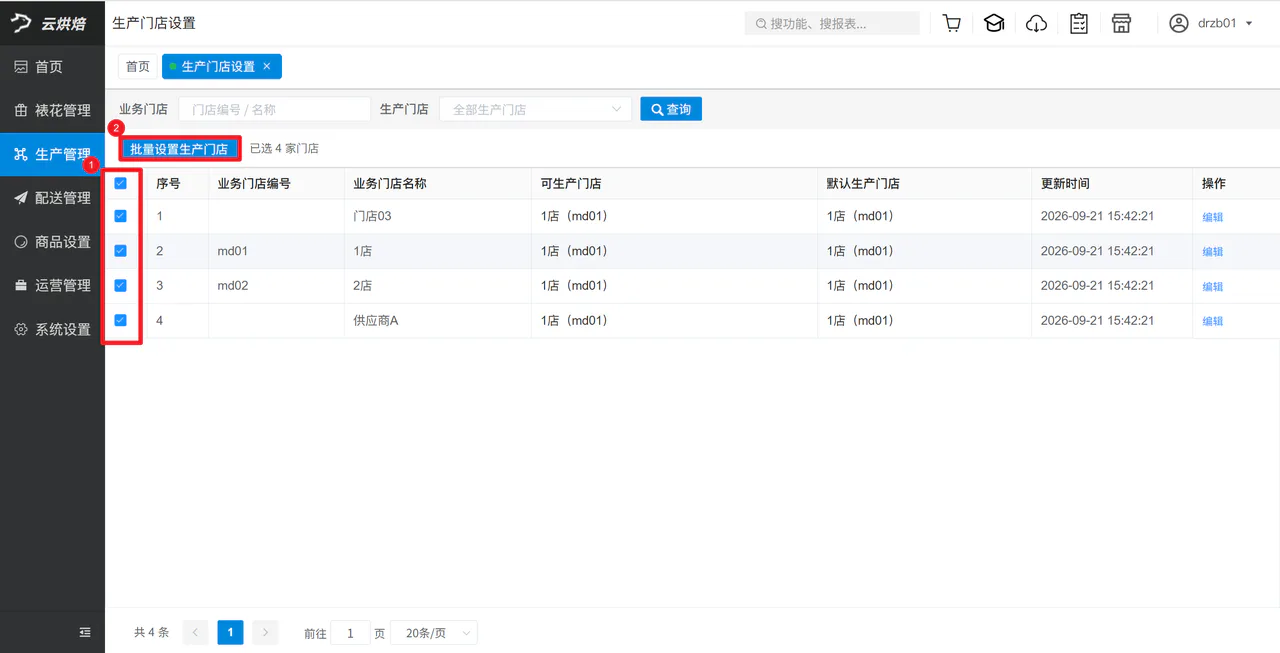1280x653 pixels.
Task: Uncheck the checkbox for 2店 row
Action: point(120,285)
